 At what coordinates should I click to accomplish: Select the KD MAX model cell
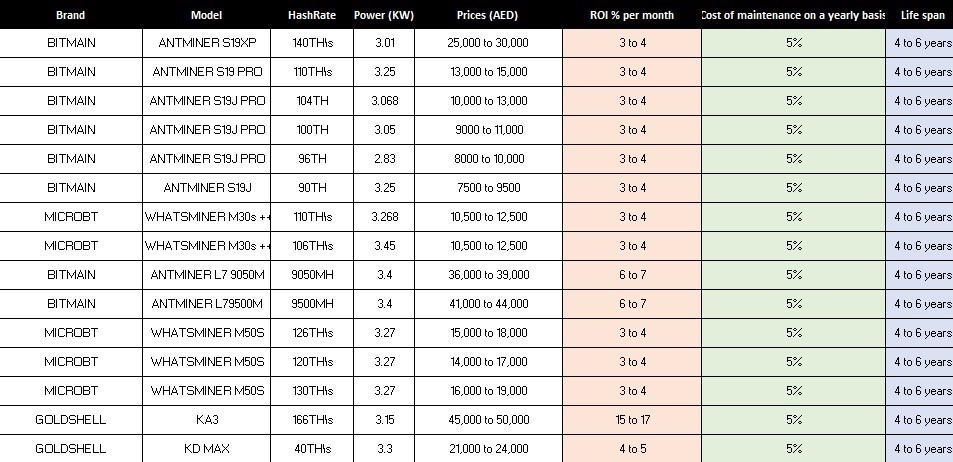(207, 449)
